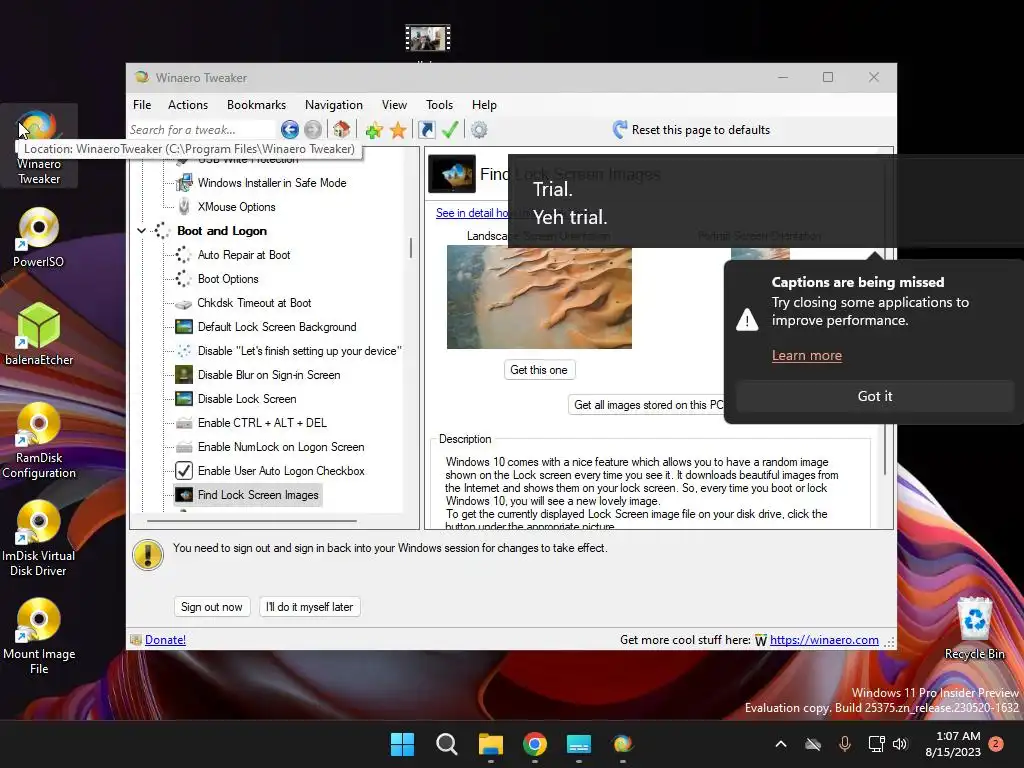Open the Actions menu

tap(187, 104)
